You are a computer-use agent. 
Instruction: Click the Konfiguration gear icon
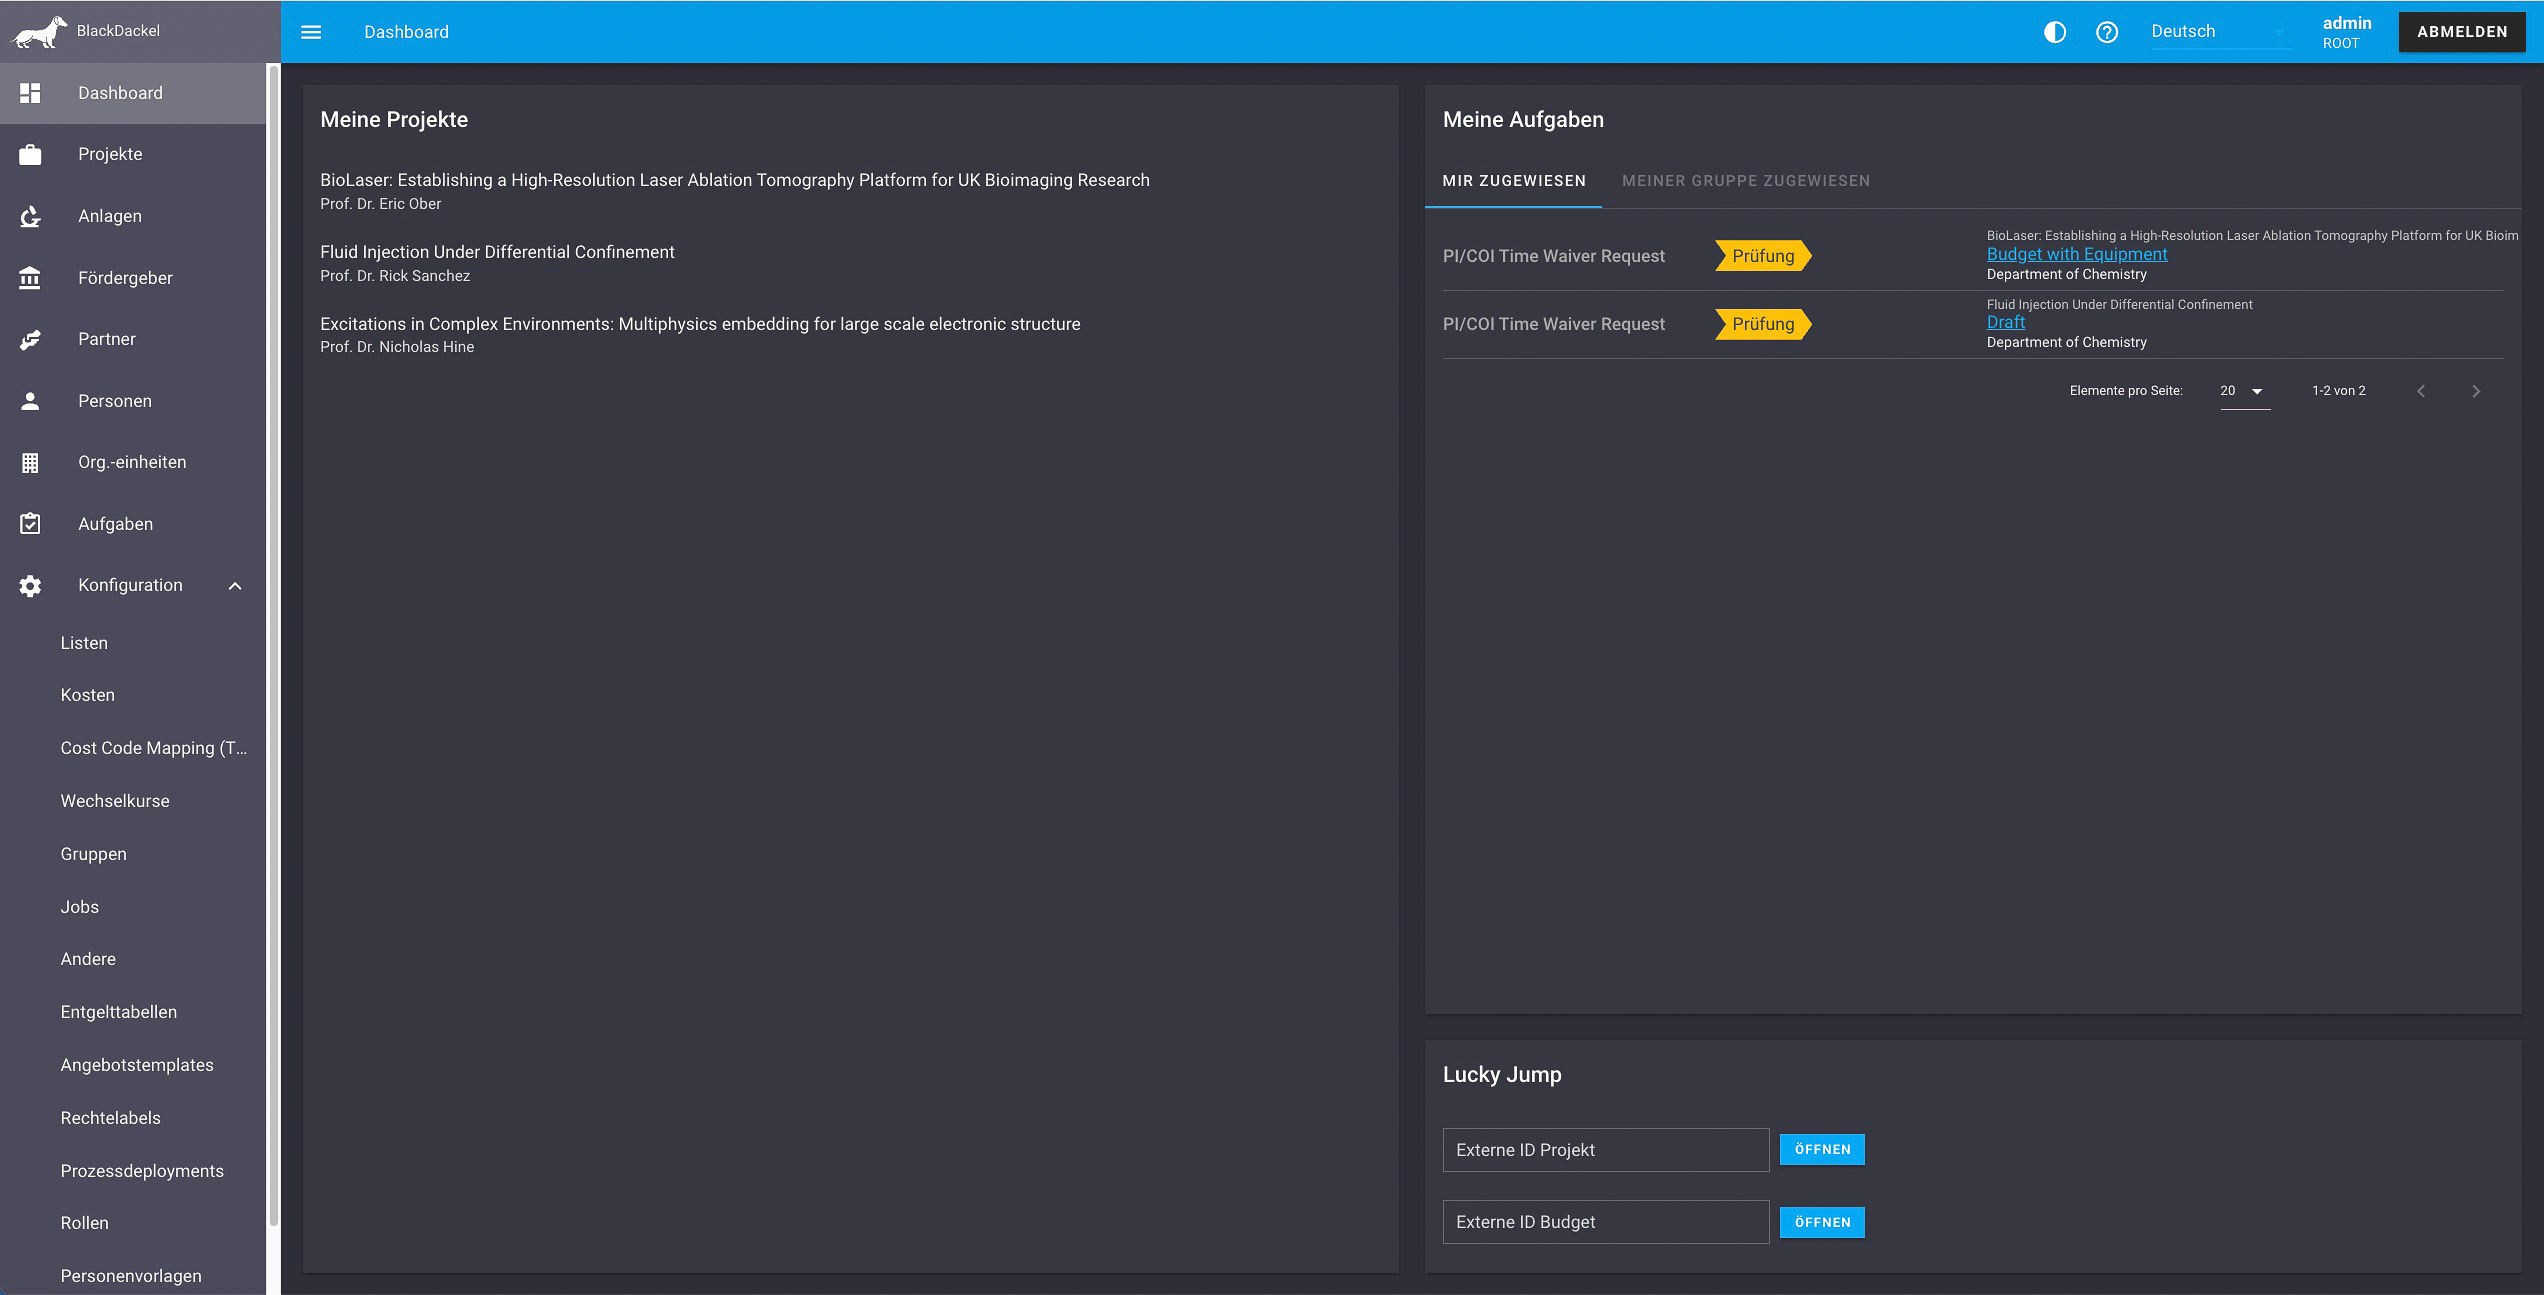(x=30, y=585)
